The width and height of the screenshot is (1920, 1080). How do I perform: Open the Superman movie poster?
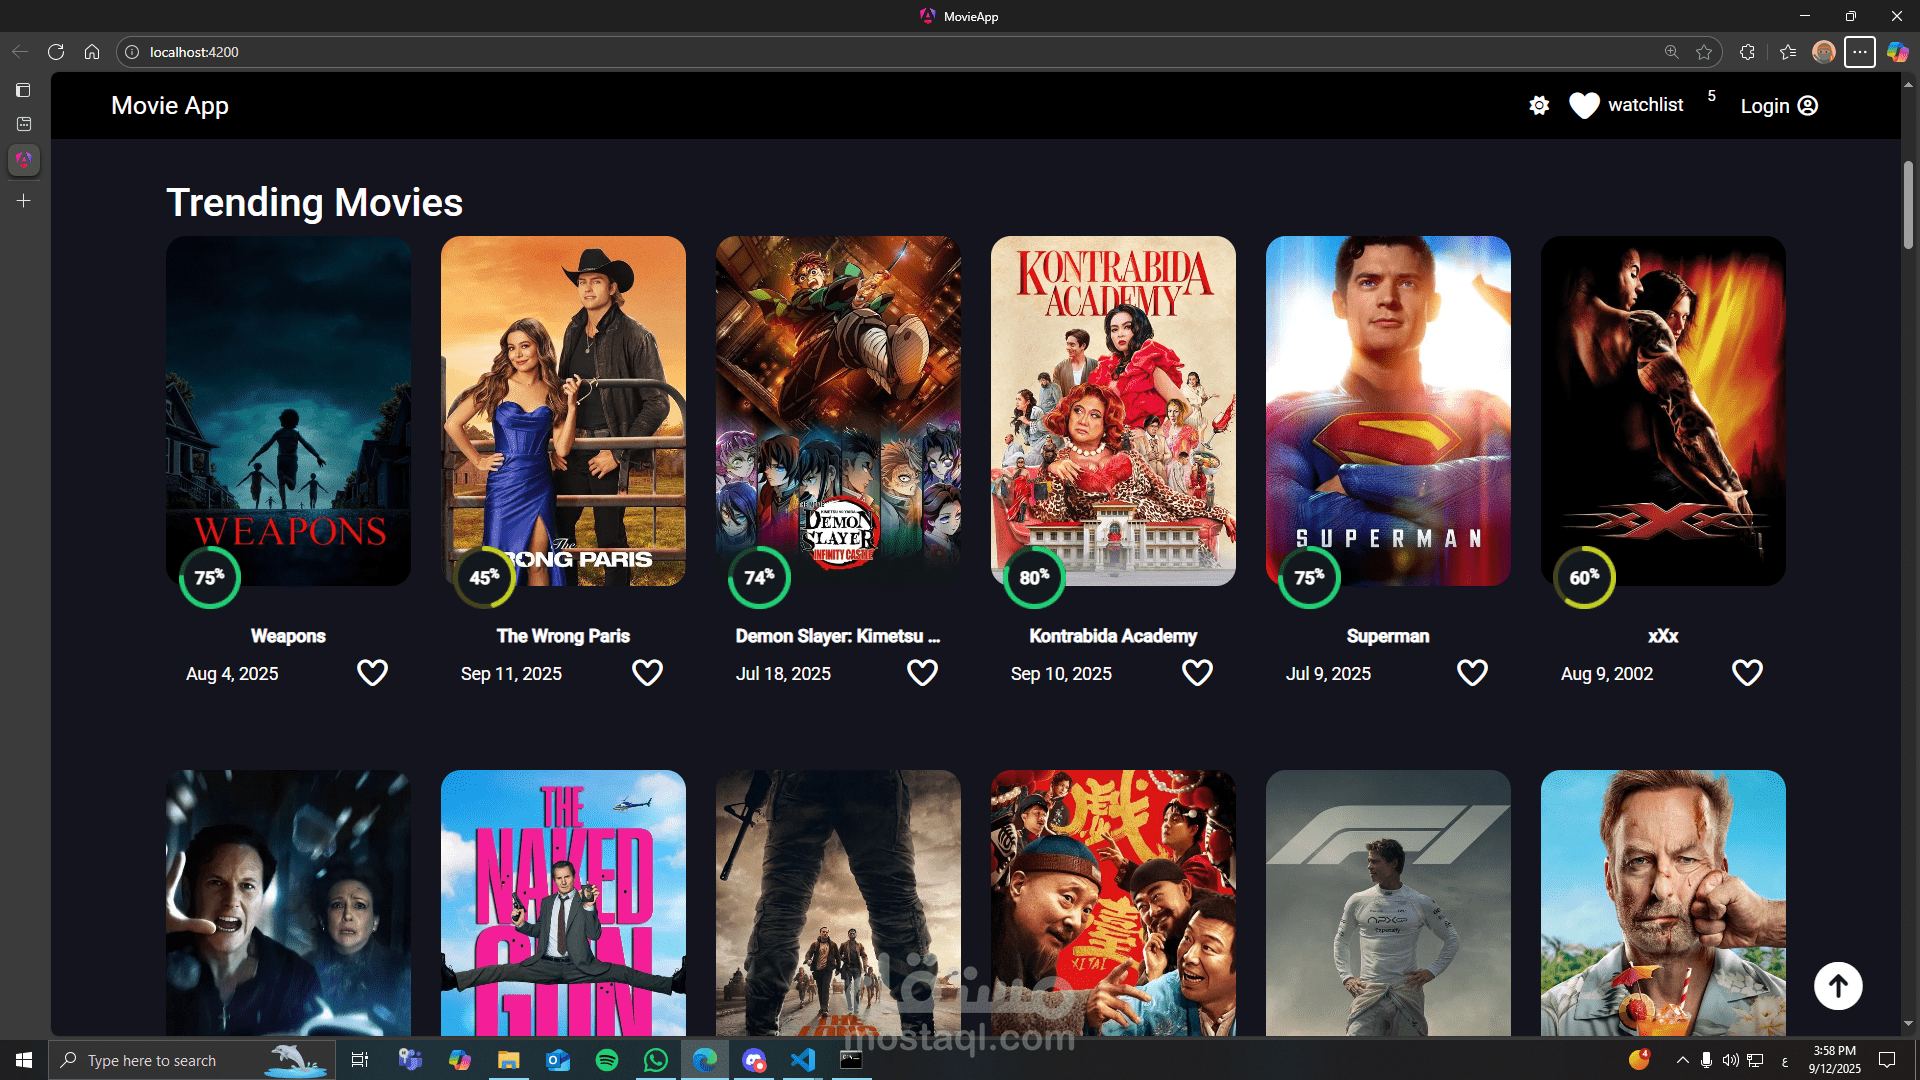1388,410
